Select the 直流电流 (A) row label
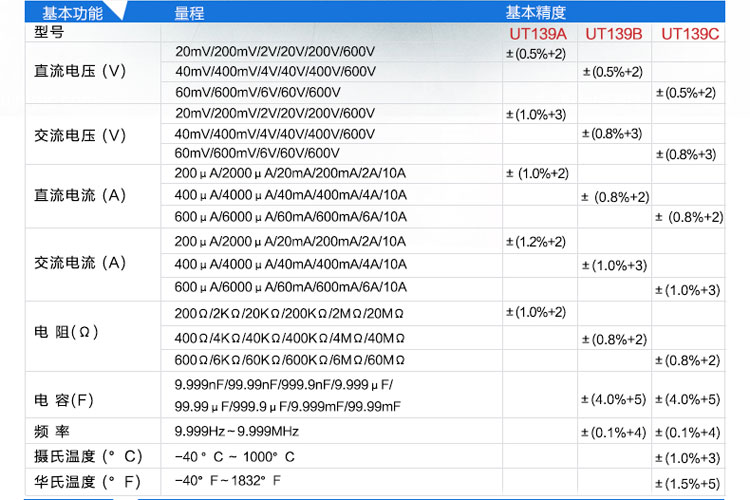Viewport: 750px width, 500px height. coord(81,196)
